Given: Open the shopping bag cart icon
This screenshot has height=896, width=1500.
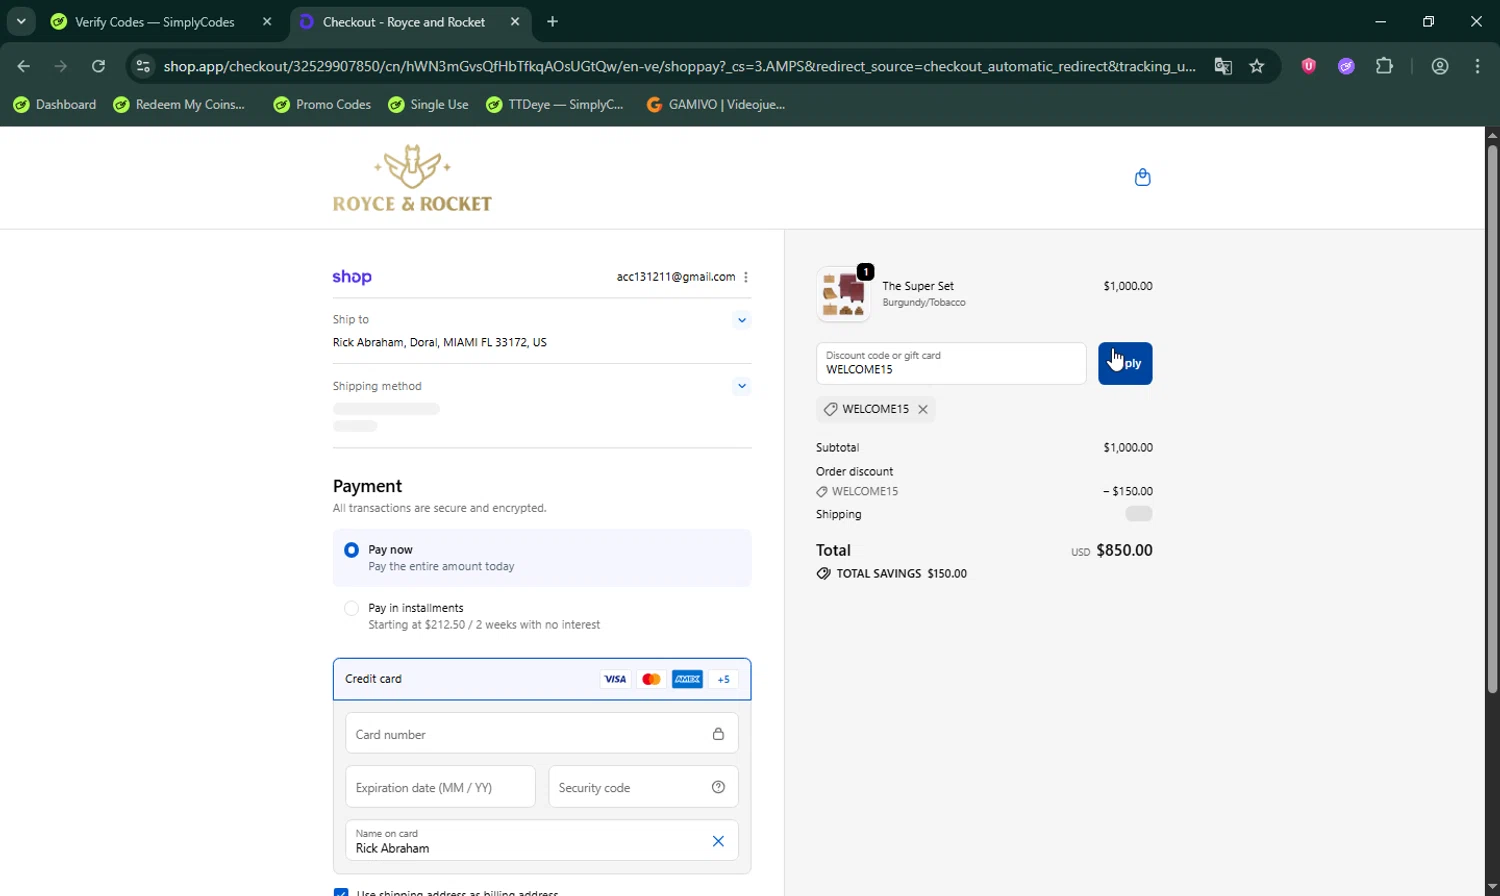Looking at the screenshot, I should point(1143,178).
